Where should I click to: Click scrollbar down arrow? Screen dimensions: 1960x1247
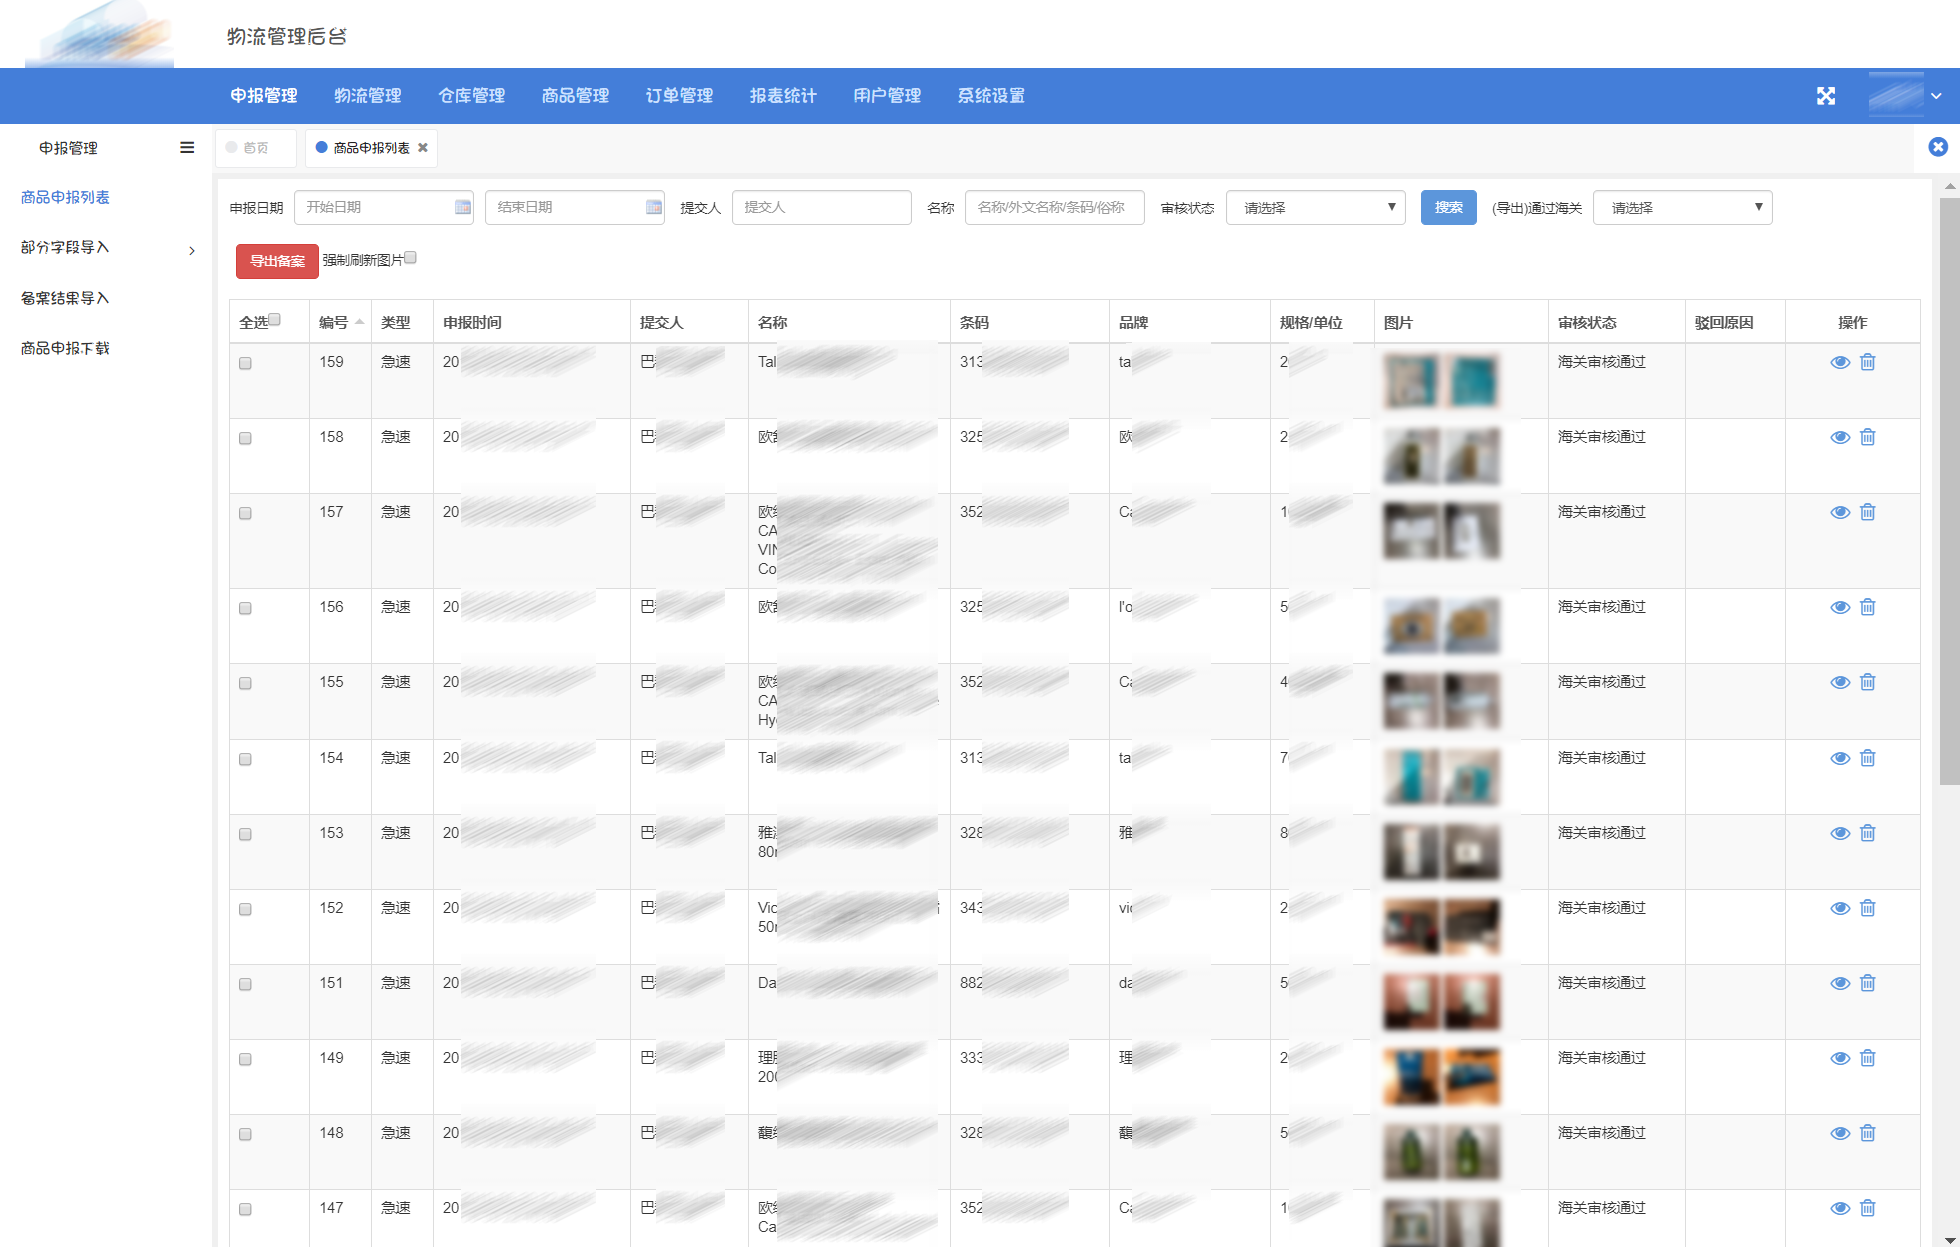tap(1949, 1239)
